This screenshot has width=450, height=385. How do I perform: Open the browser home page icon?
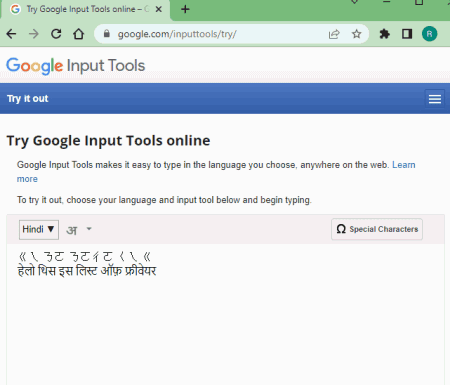pos(79,34)
